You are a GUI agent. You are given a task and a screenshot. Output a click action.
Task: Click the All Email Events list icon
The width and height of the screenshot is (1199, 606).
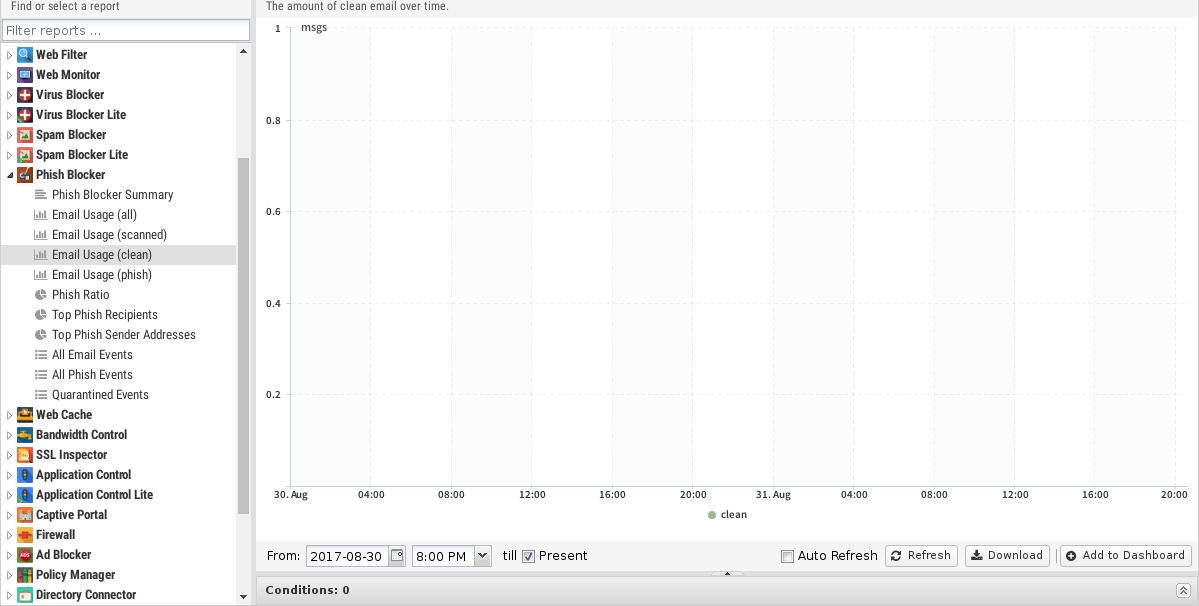point(41,355)
